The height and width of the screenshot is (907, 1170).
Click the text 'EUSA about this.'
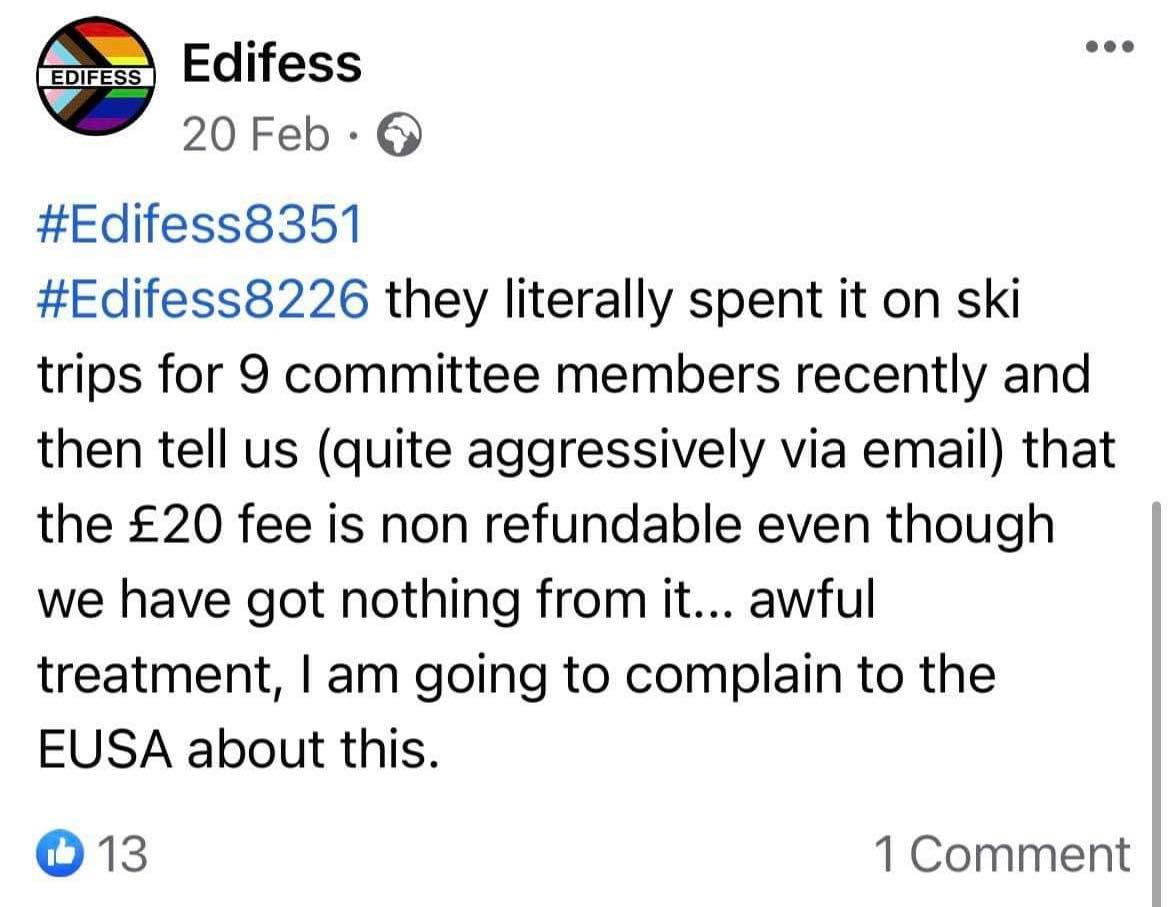tap(238, 749)
